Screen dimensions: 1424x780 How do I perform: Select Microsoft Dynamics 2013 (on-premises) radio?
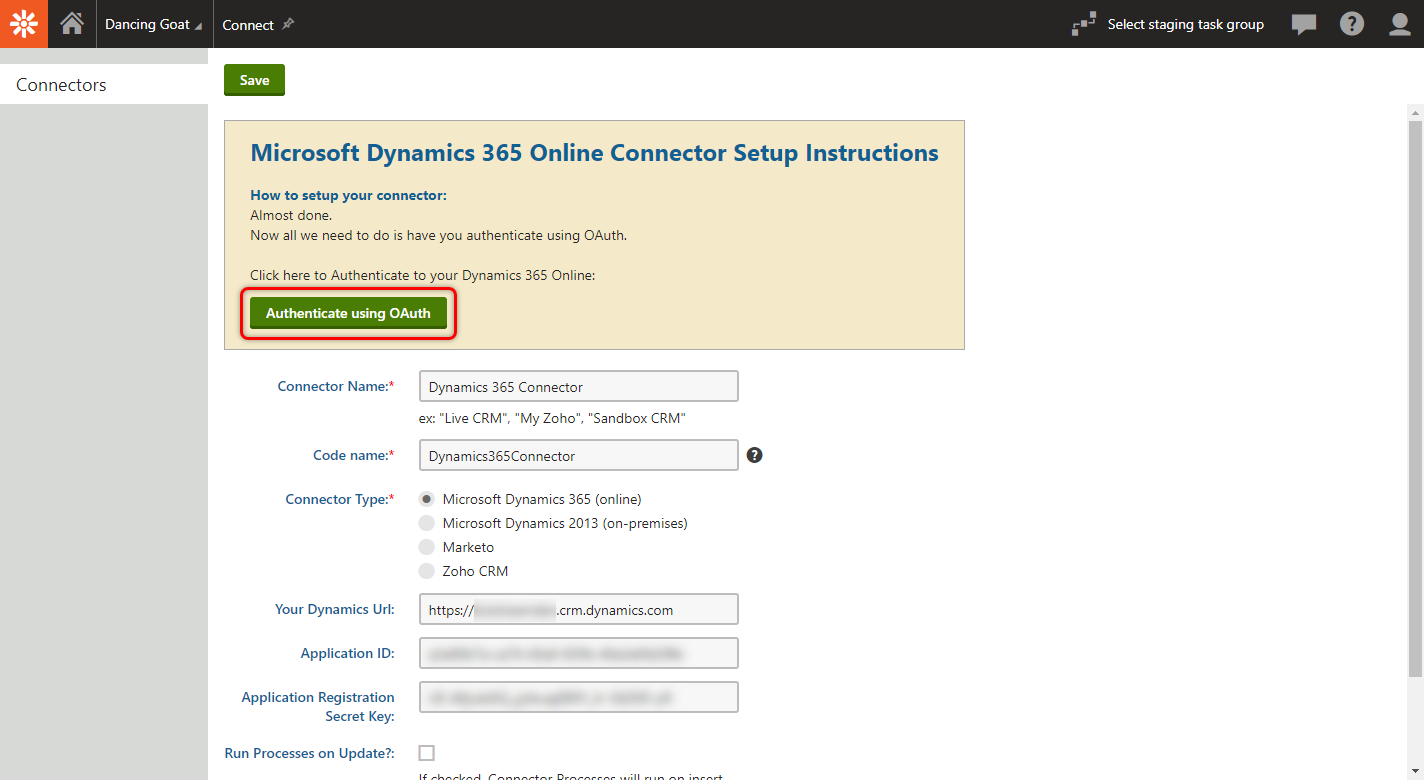click(x=427, y=523)
